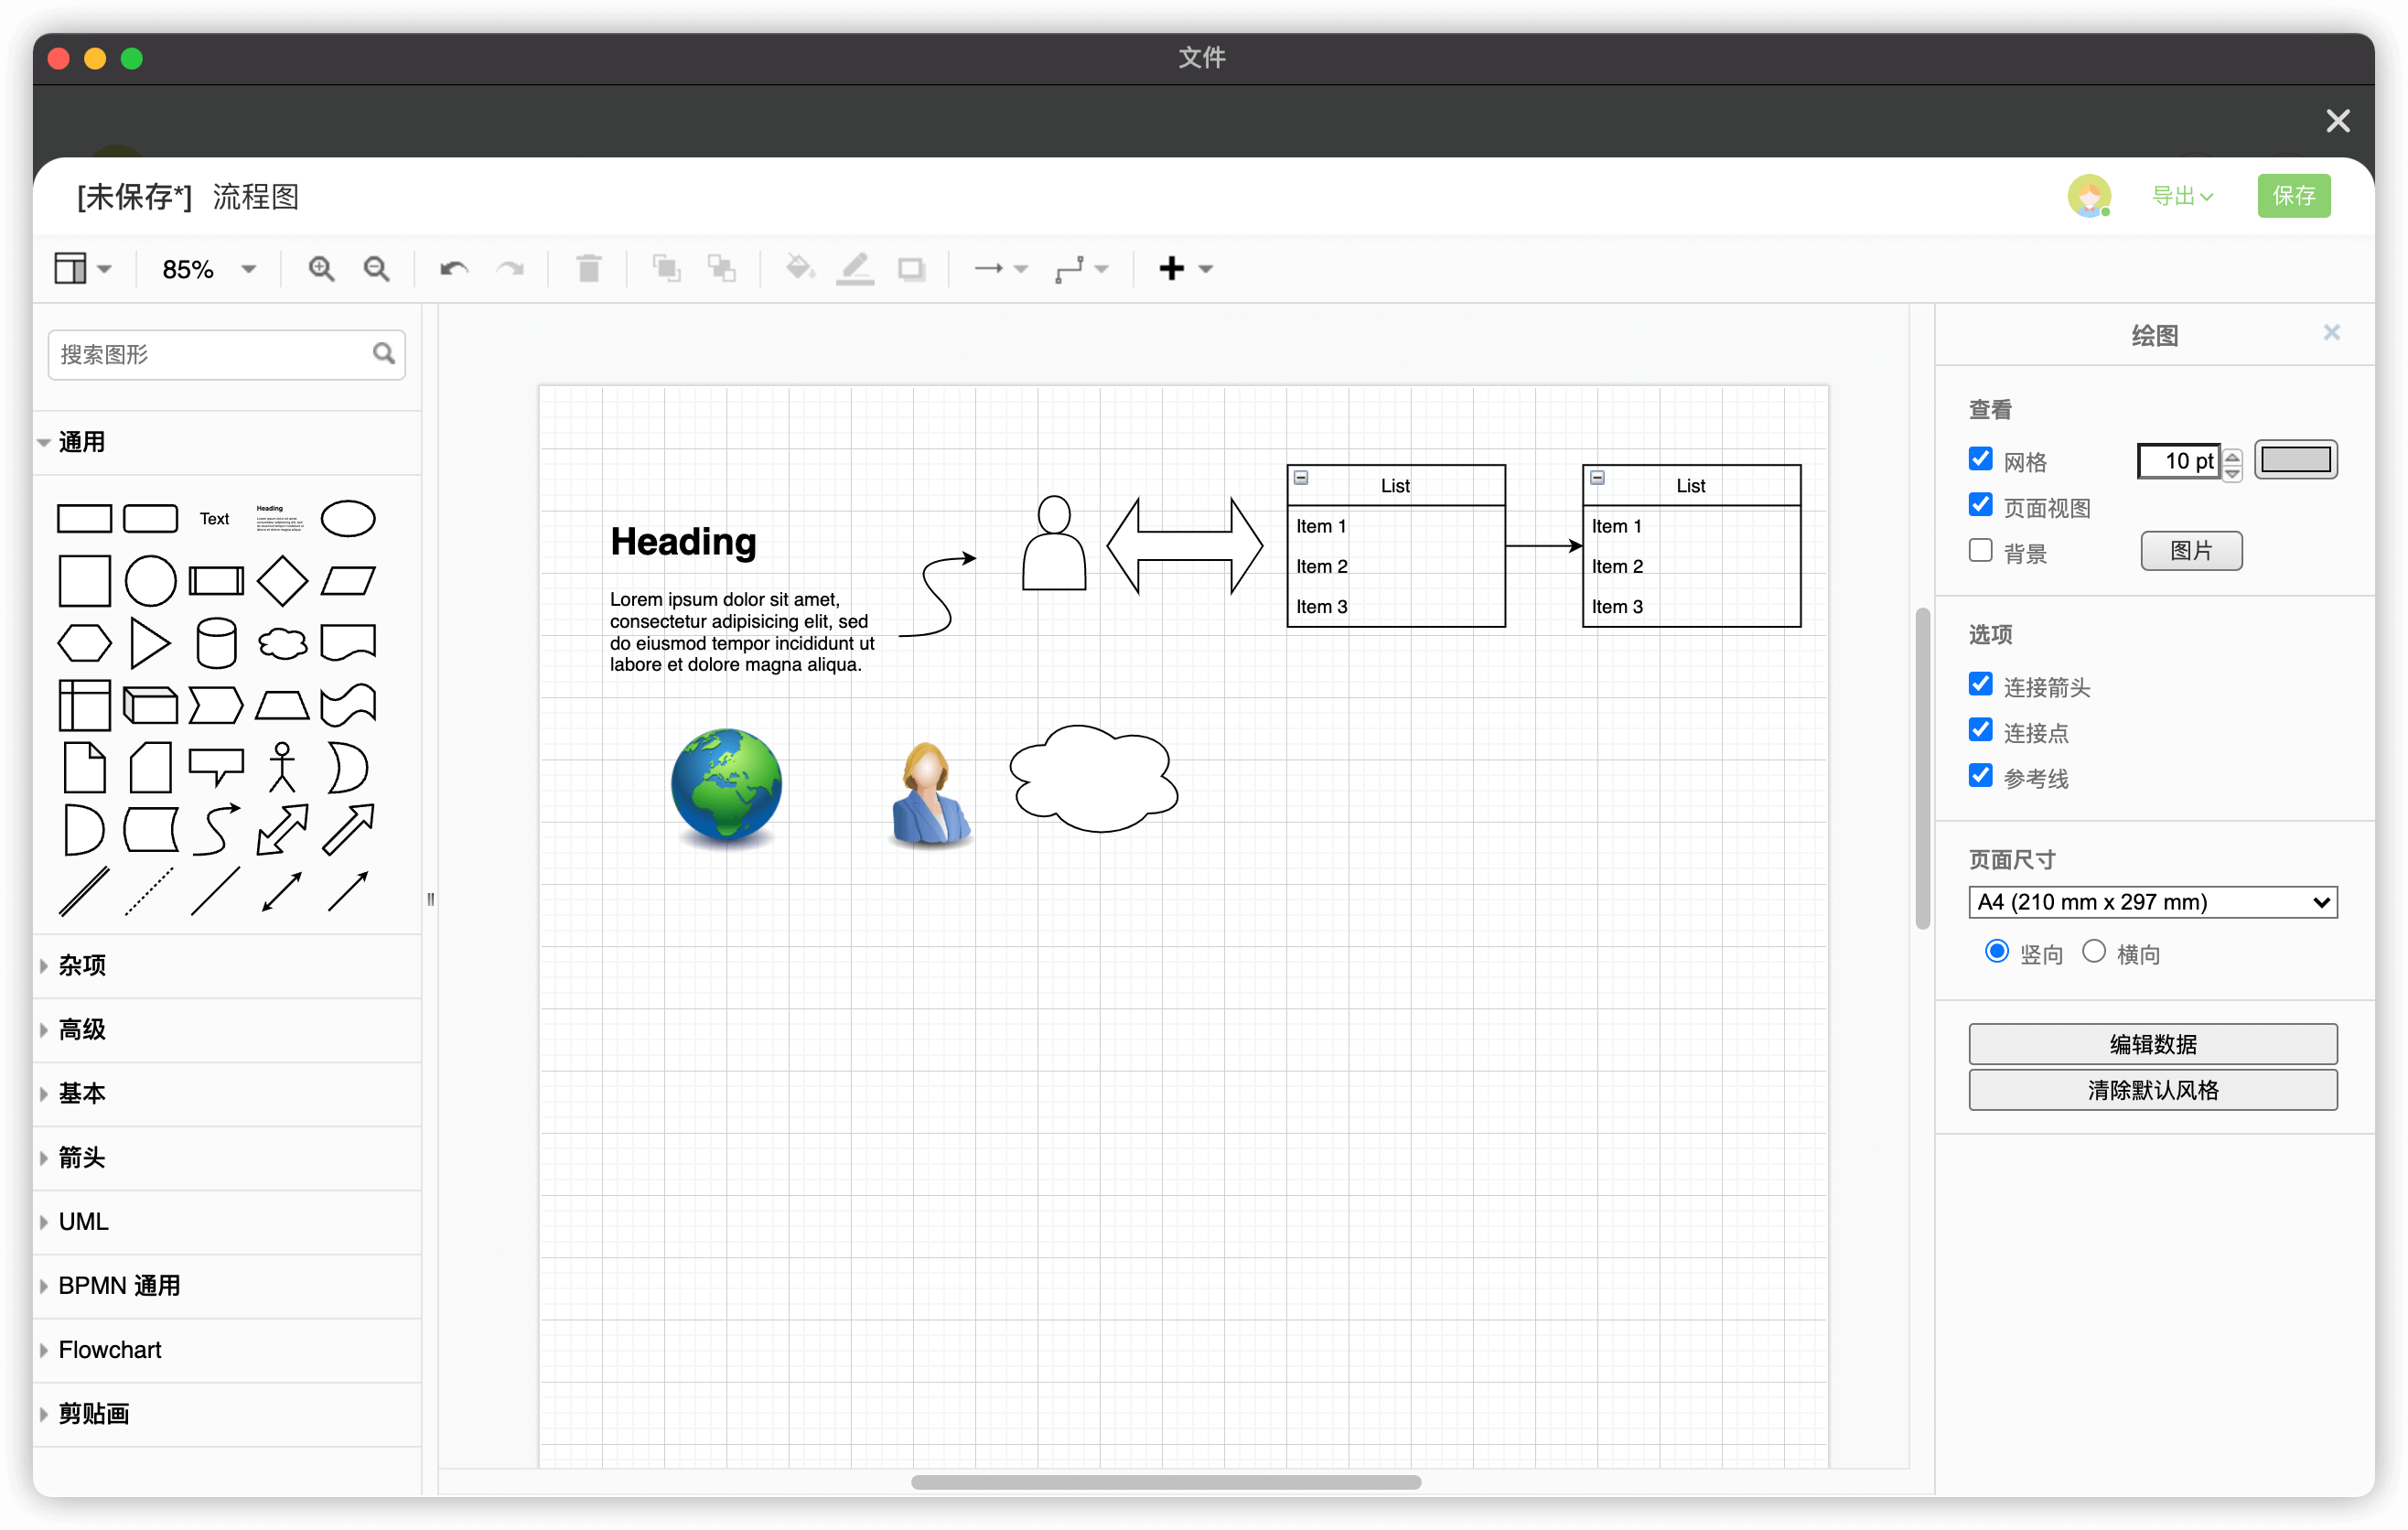Click the shadow toggle icon in toolbar
Screen dimensions: 2408x1530
911,268
